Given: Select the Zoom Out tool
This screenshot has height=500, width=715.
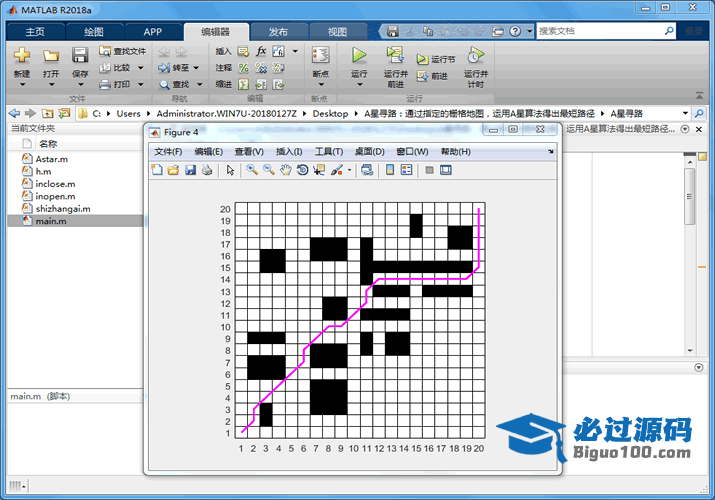Looking at the screenshot, I should pyautogui.click(x=269, y=170).
